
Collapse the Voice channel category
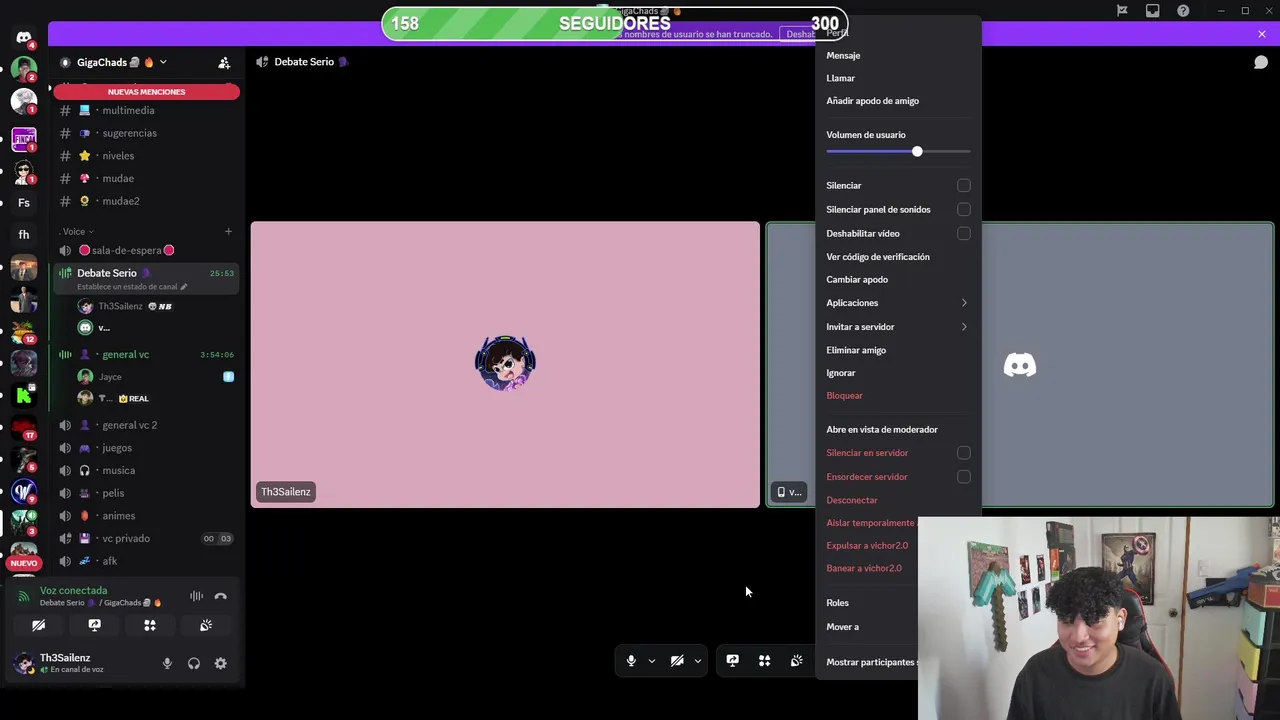pos(78,231)
